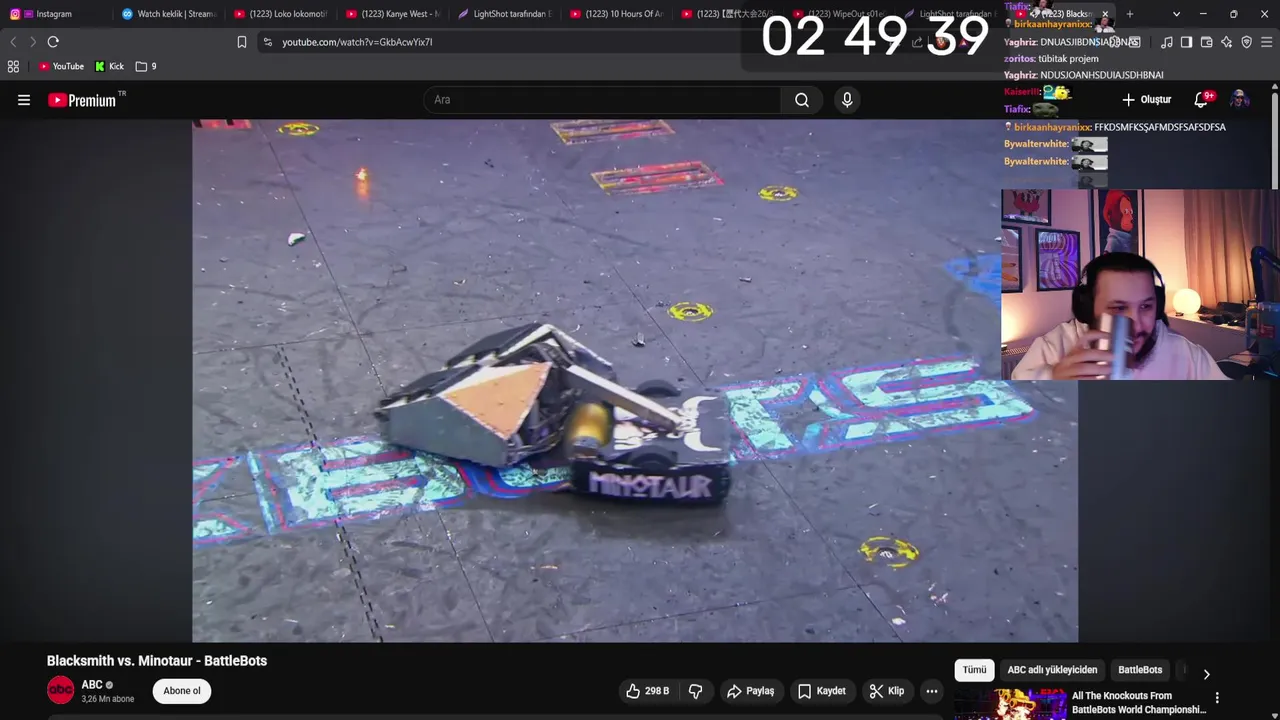1280x720 pixels.
Task: Expand the browser tab list dropdown
Action: (x=1176, y=14)
